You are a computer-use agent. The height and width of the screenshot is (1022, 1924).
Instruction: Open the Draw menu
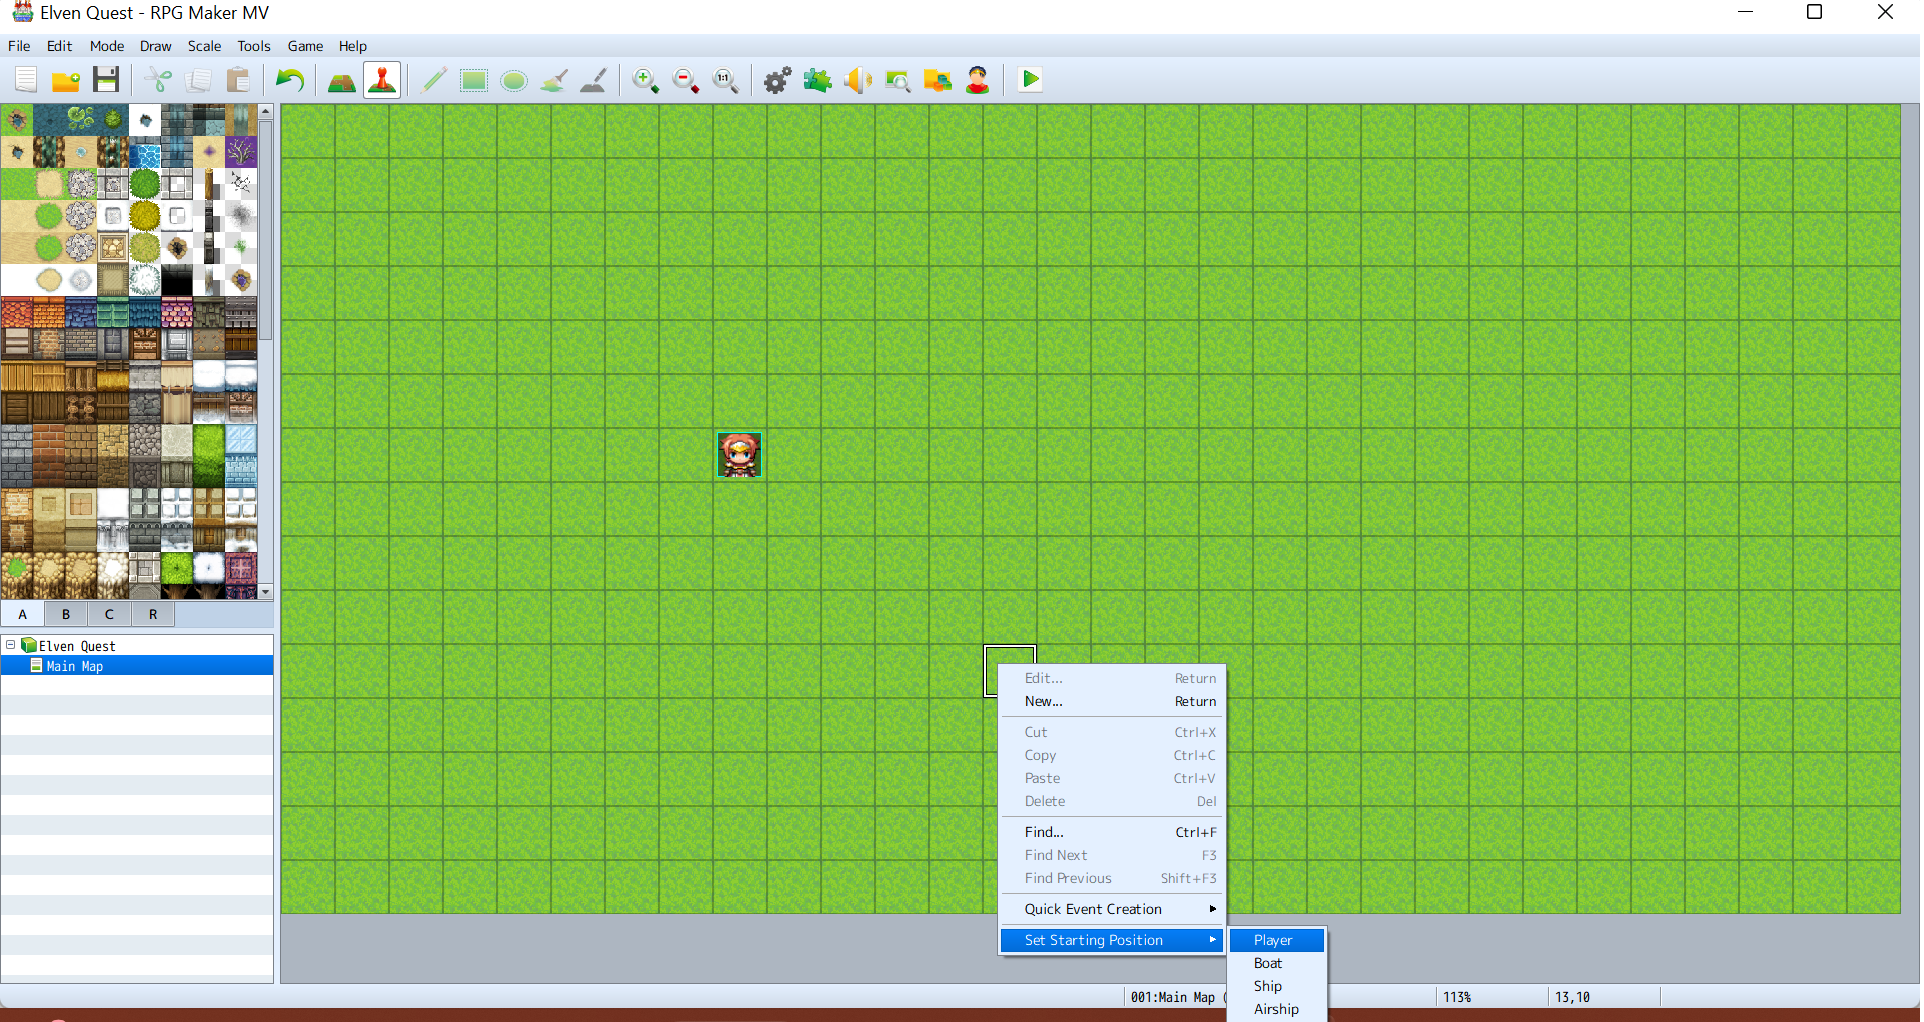coord(155,46)
